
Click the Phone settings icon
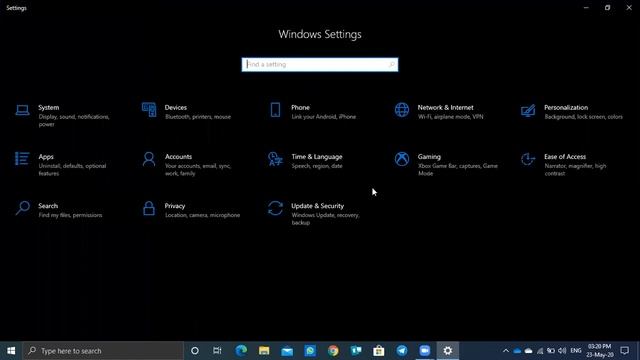(x=276, y=110)
